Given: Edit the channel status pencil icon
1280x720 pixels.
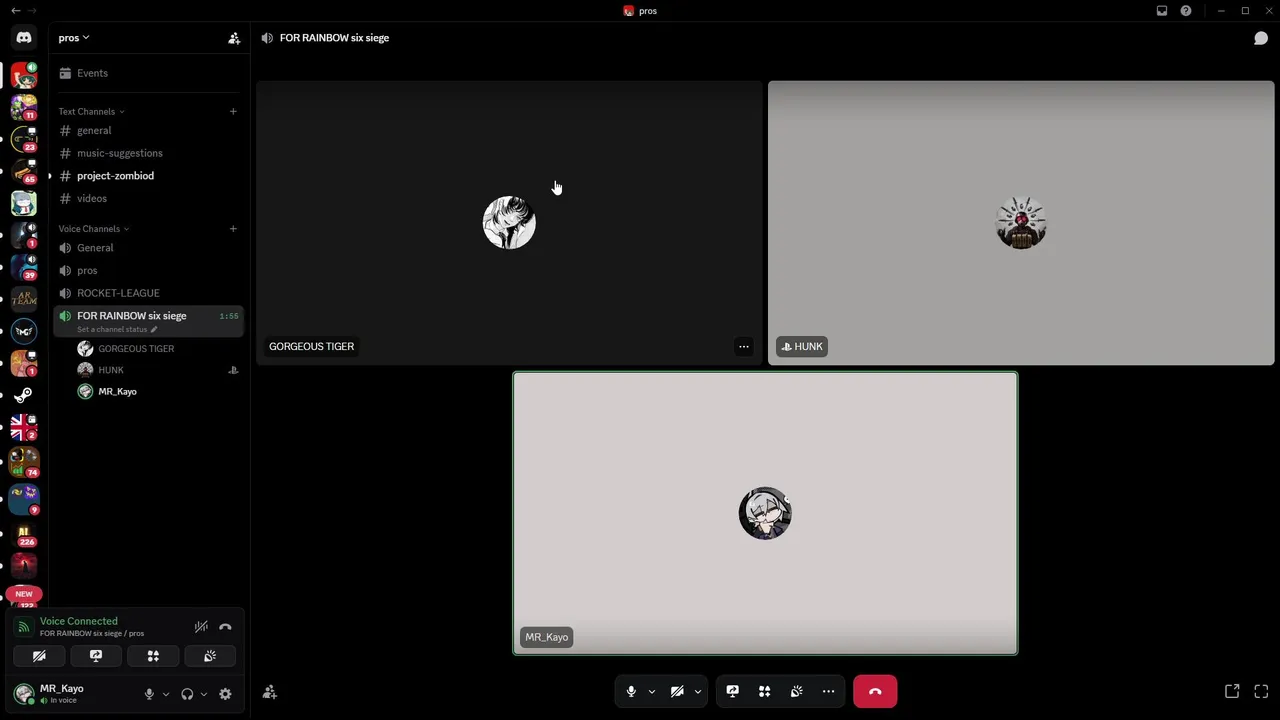Looking at the screenshot, I should [154, 329].
